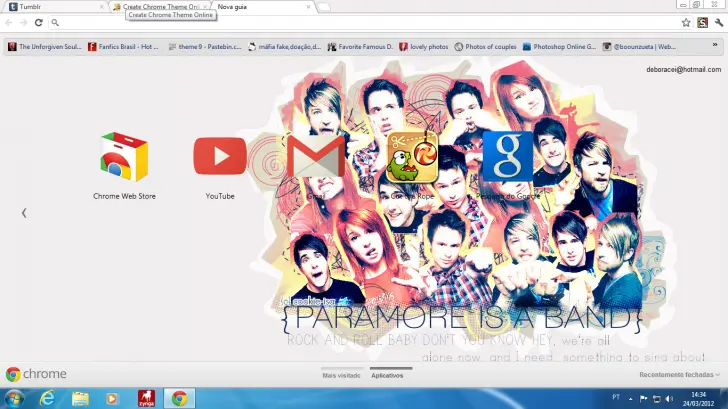Click the bookmark star in address bar
This screenshot has width=728, height=409.
point(686,22)
